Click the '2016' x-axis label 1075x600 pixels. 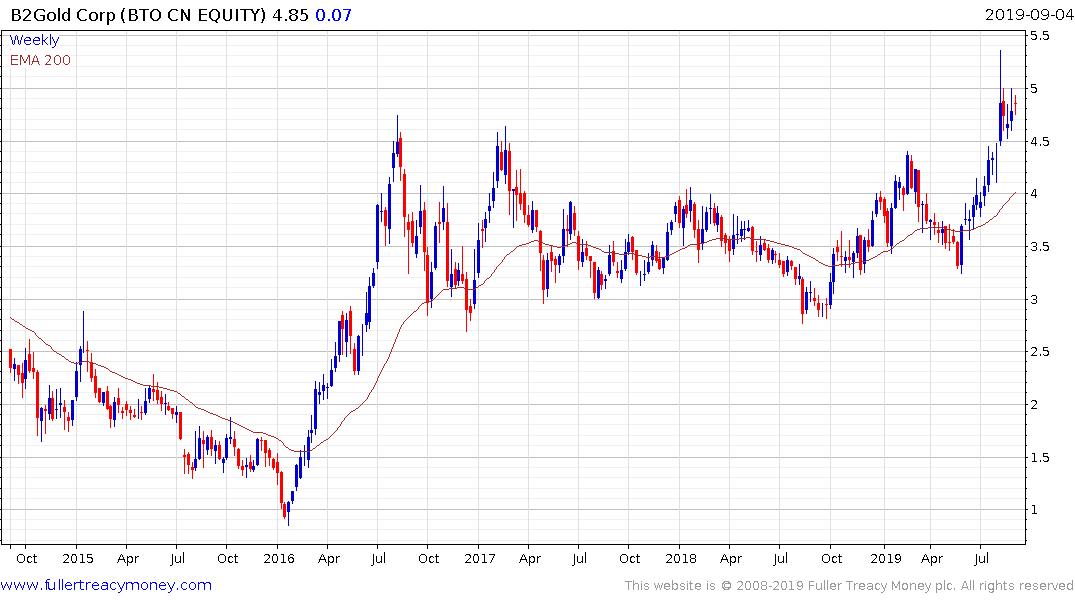click(278, 558)
